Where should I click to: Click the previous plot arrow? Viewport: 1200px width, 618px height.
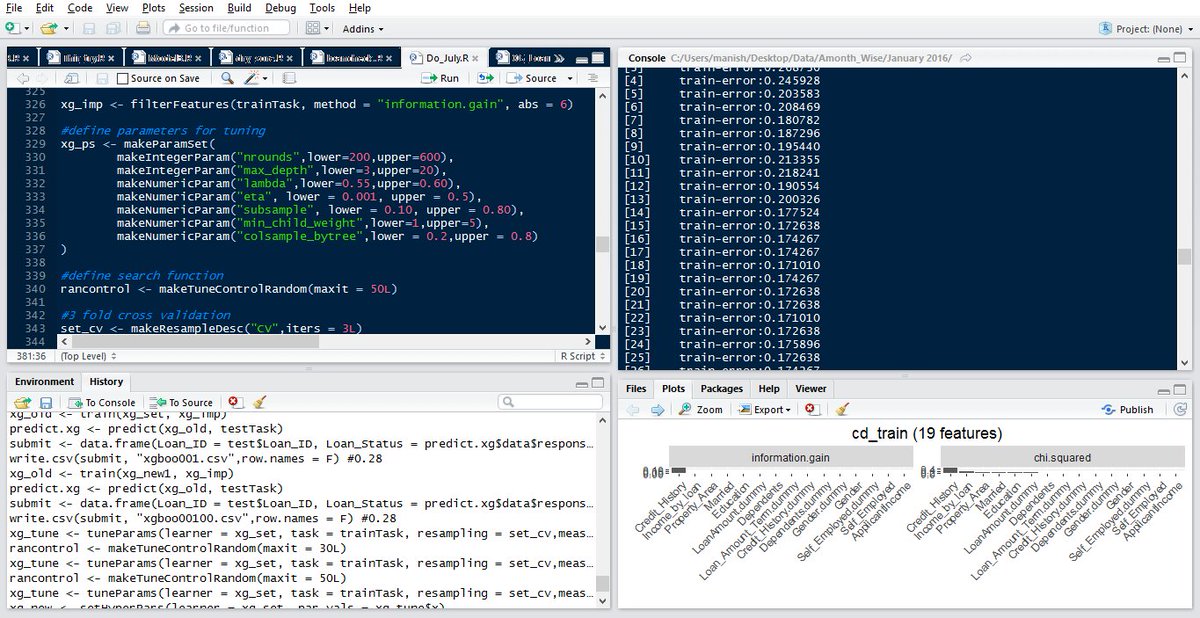pyautogui.click(x=632, y=409)
